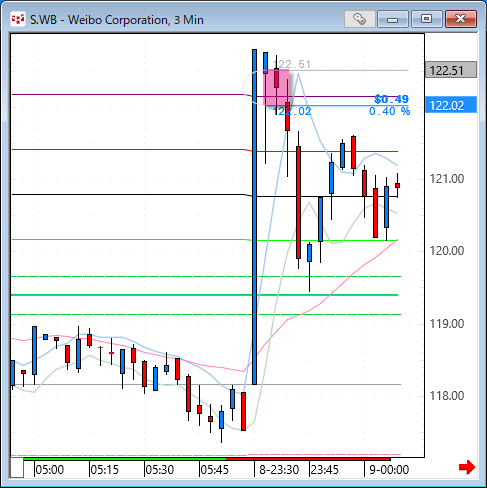Click the 119.00 price axis value
This screenshot has width=487, height=488.
(x=447, y=324)
